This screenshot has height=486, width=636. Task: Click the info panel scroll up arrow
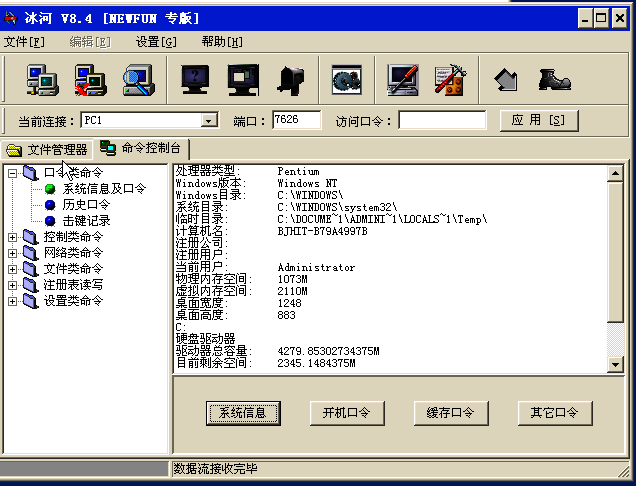(615, 174)
